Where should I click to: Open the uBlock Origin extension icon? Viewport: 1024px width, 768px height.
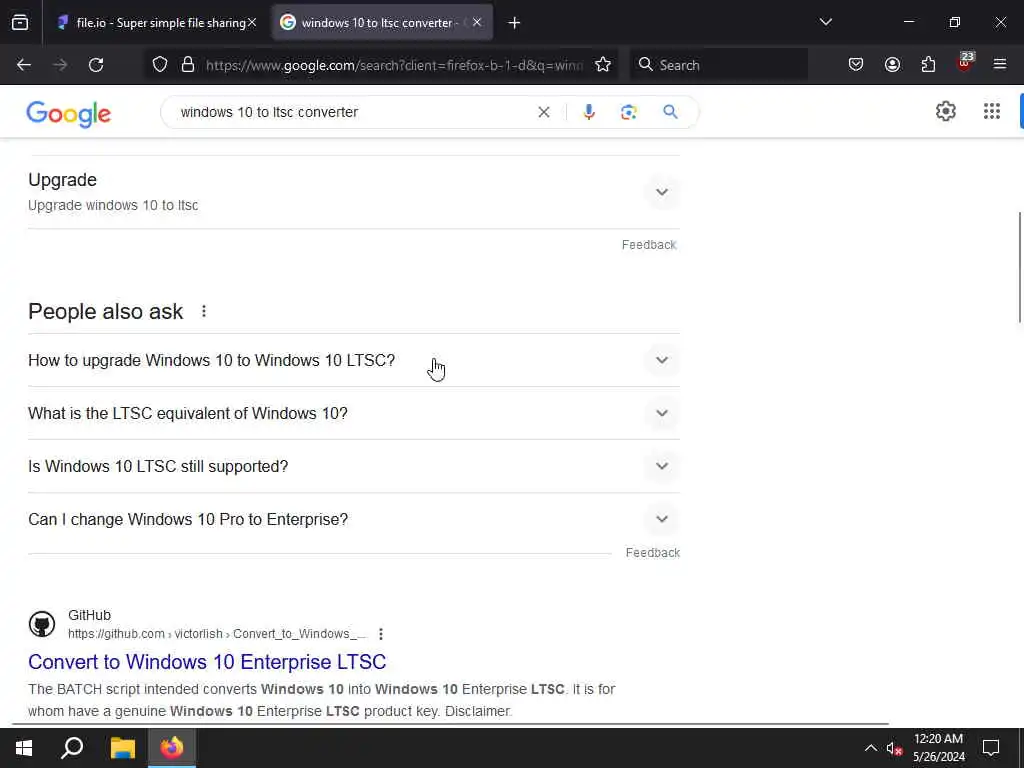pos(965,63)
